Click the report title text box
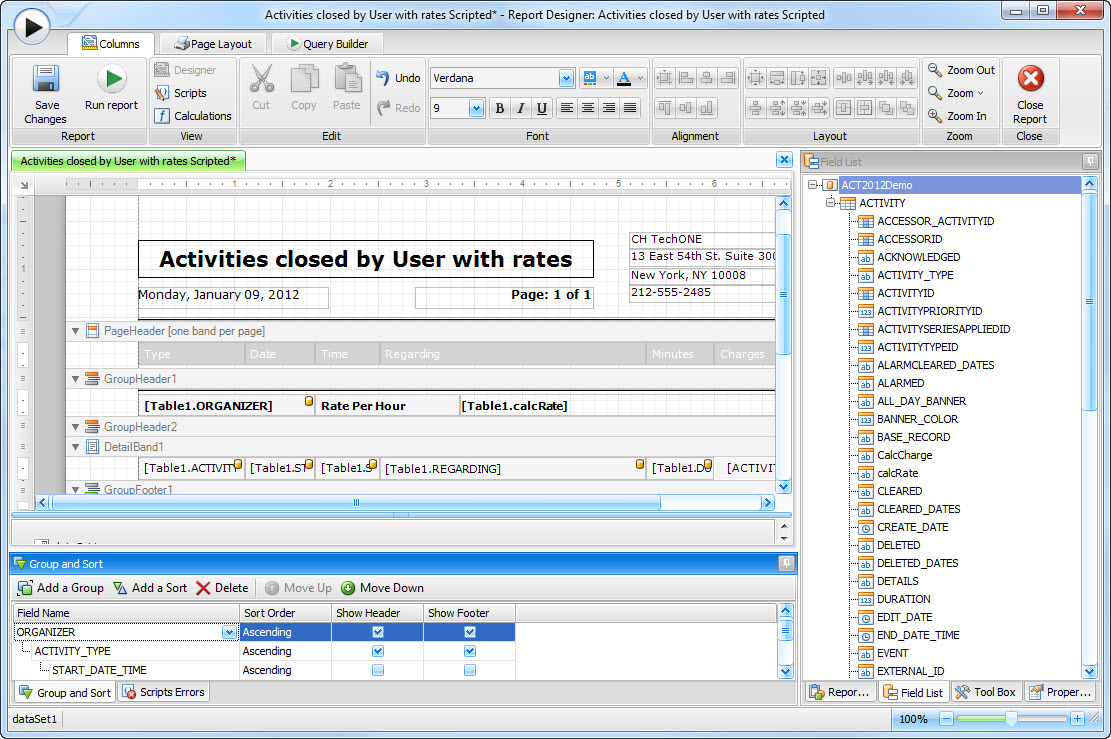 click(366, 259)
